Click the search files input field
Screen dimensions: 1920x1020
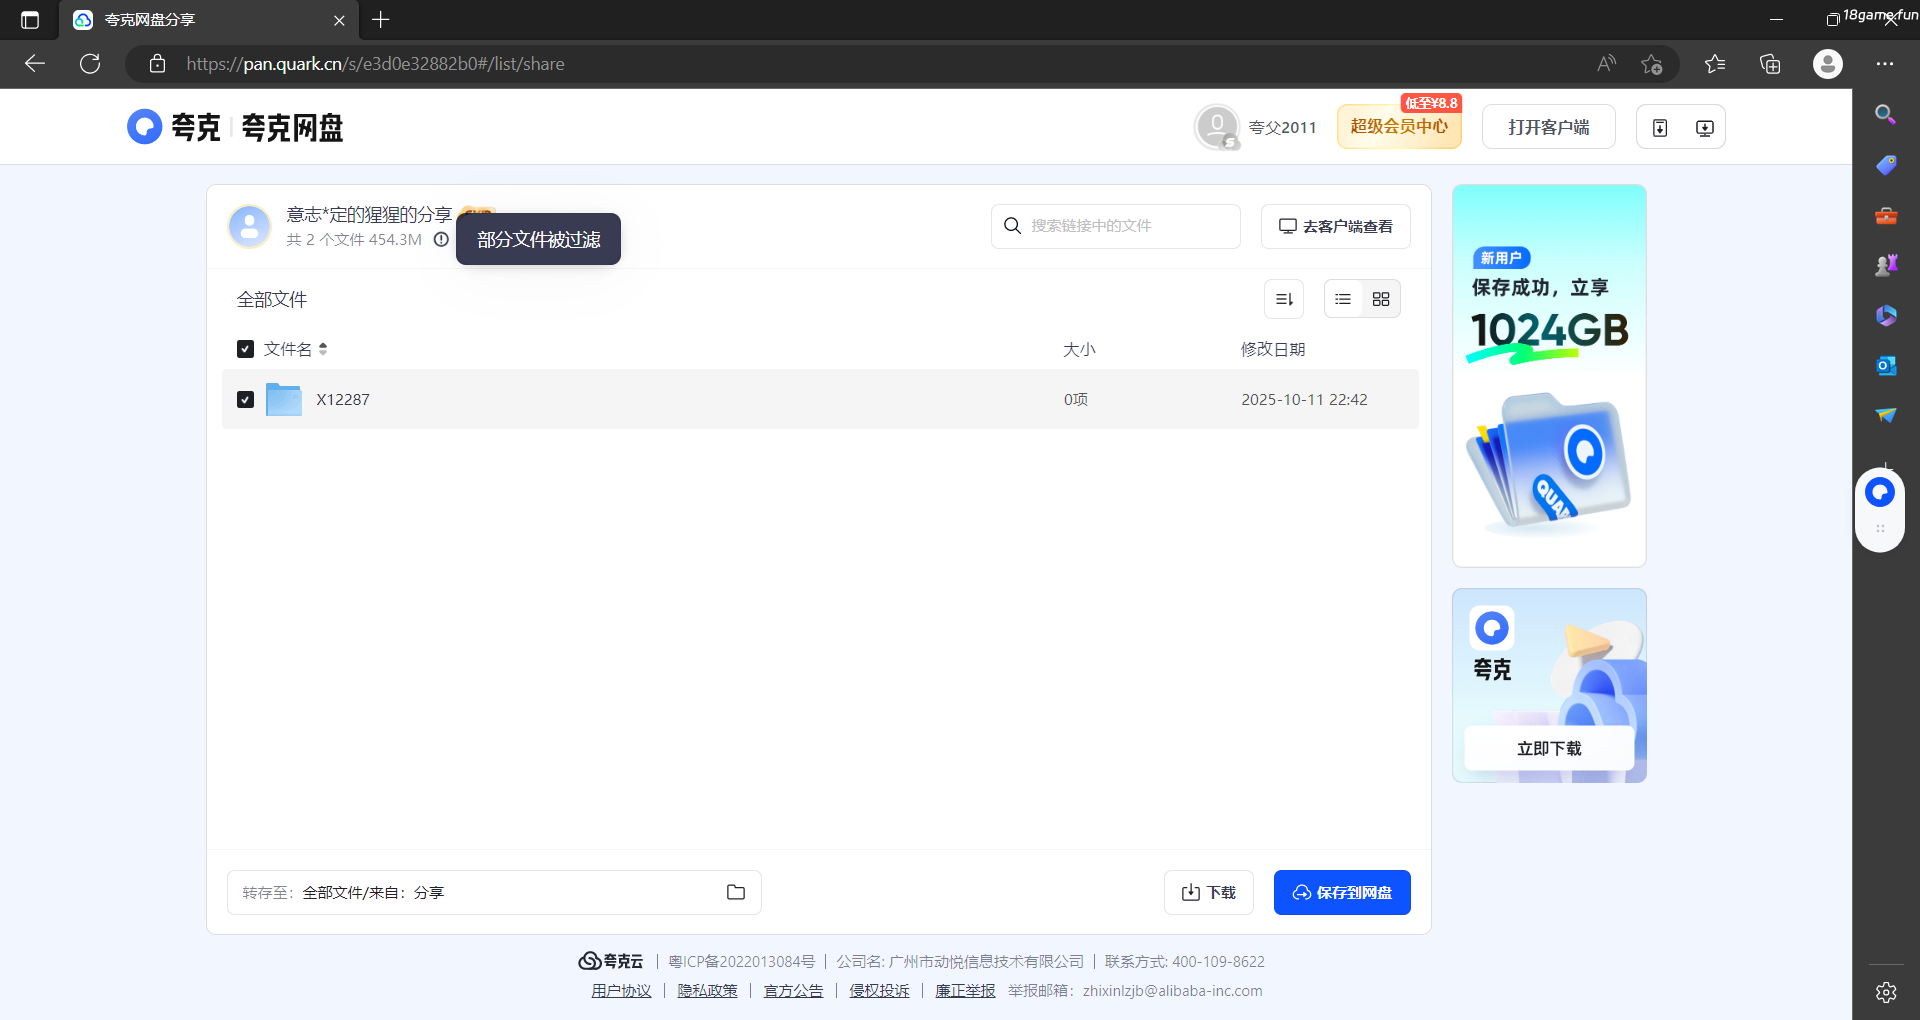click(1125, 226)
